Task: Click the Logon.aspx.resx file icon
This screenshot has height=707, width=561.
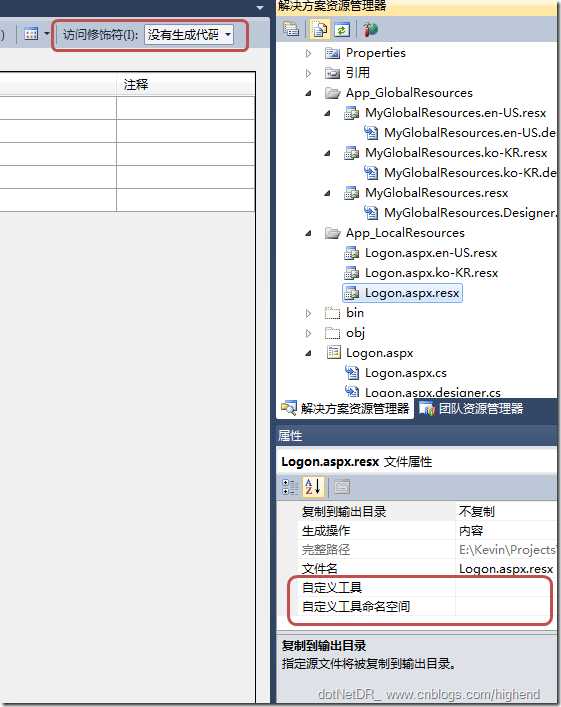Action: pyautogui.click(x=351, y=293)
